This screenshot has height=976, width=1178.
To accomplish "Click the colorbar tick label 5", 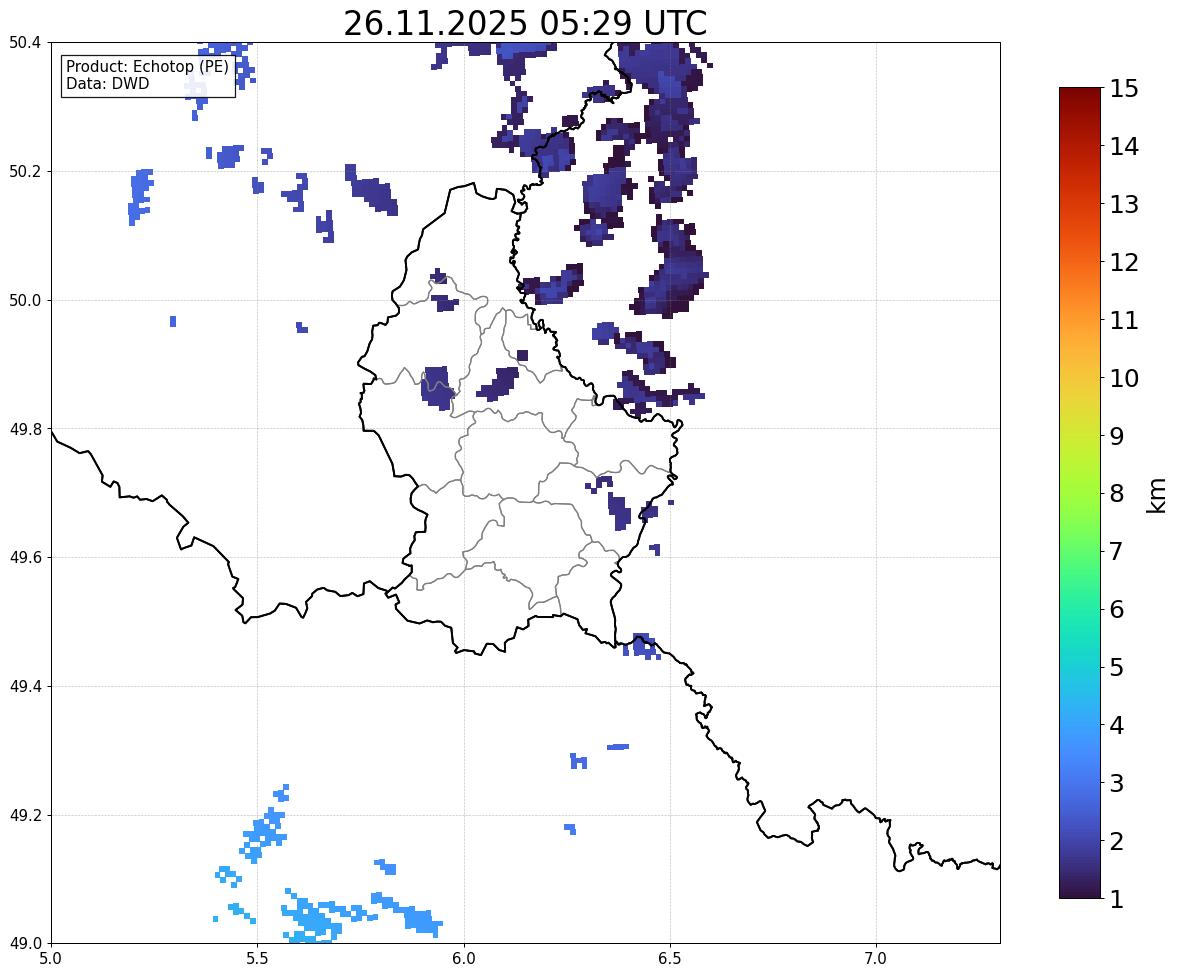I will click(1117, 667).
